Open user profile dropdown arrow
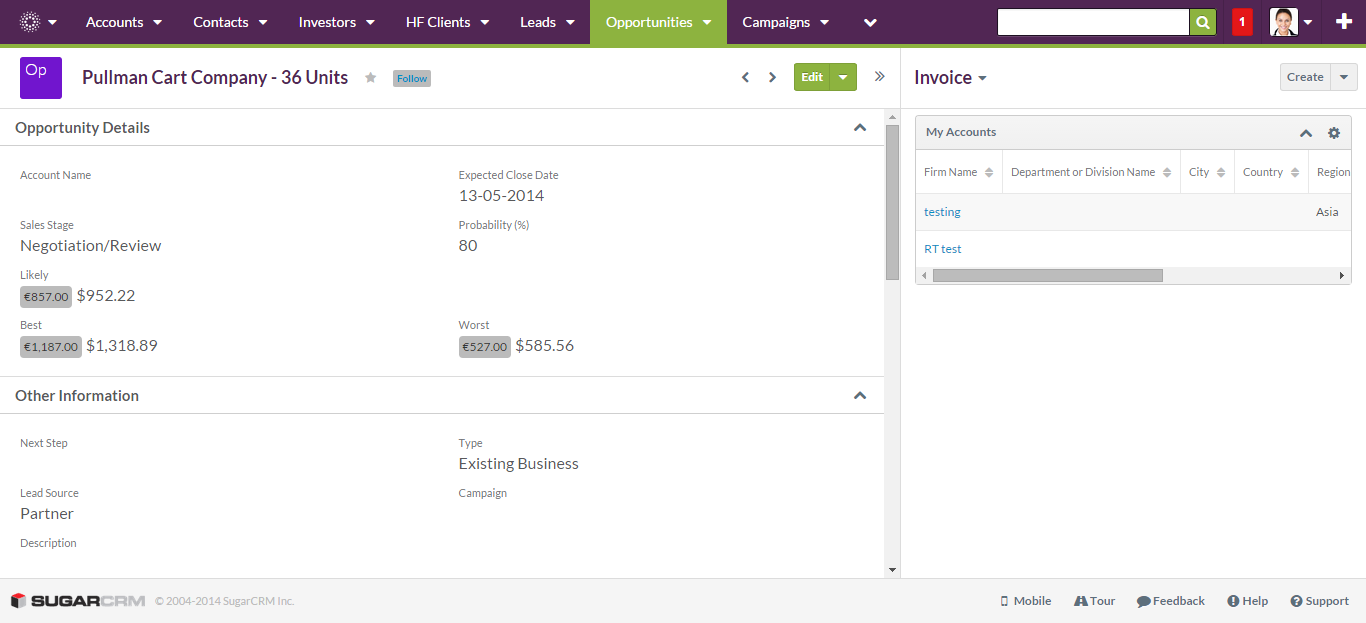Screen dimensions: 1366x623 (x=1308, y=22)
